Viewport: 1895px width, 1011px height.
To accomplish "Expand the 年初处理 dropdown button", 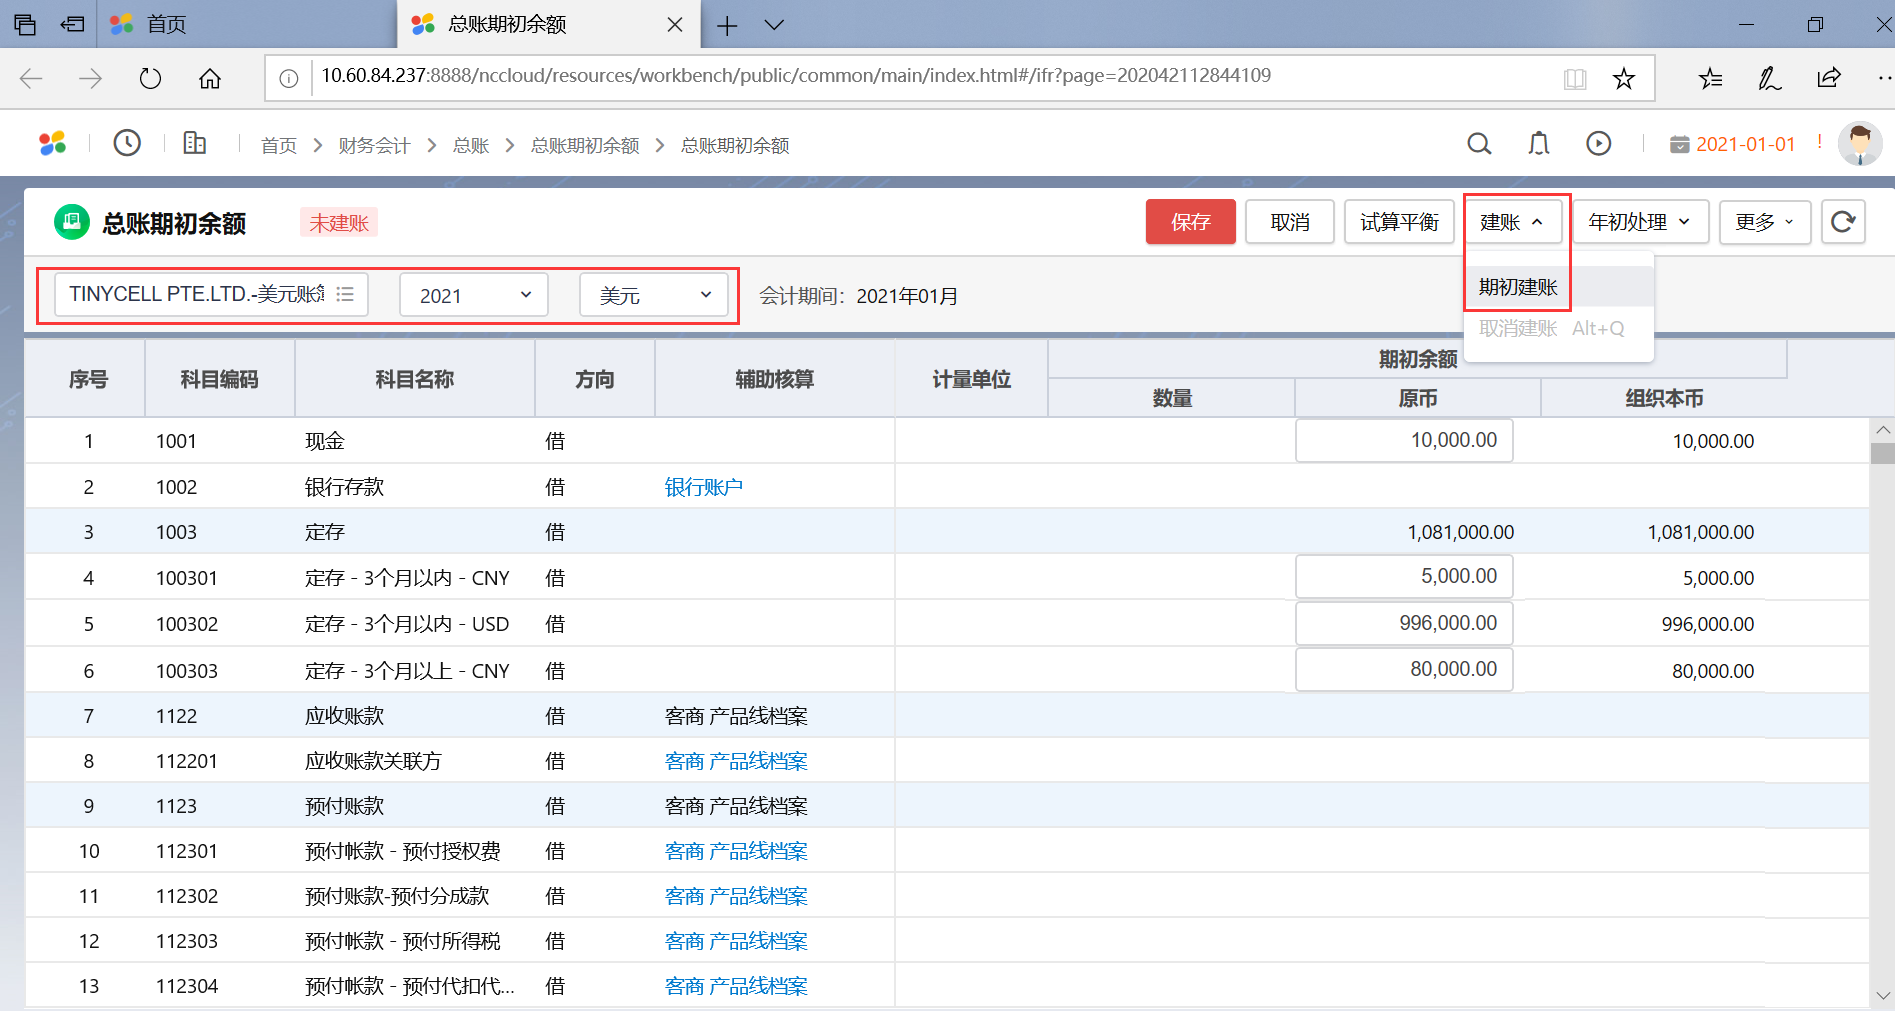I will click(1640, 222).
